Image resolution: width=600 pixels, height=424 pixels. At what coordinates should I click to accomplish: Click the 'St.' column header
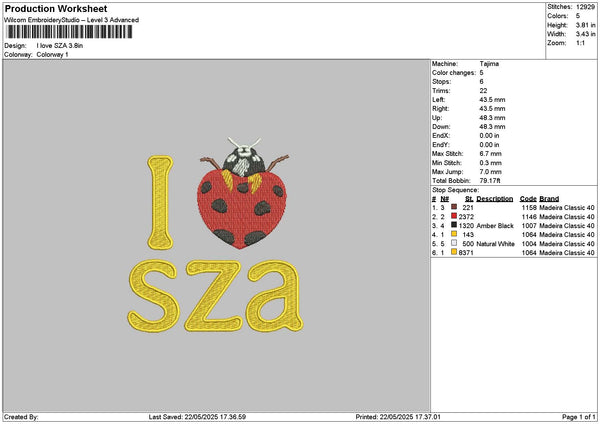click(469, 199)
